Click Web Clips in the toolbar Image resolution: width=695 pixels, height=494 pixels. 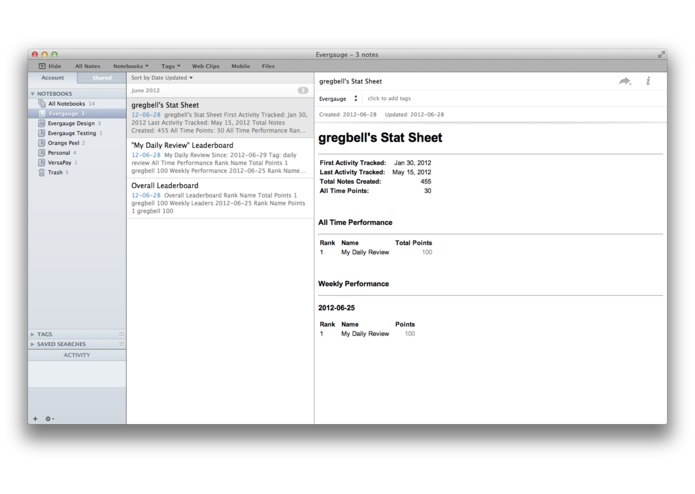tap(205, 66)
